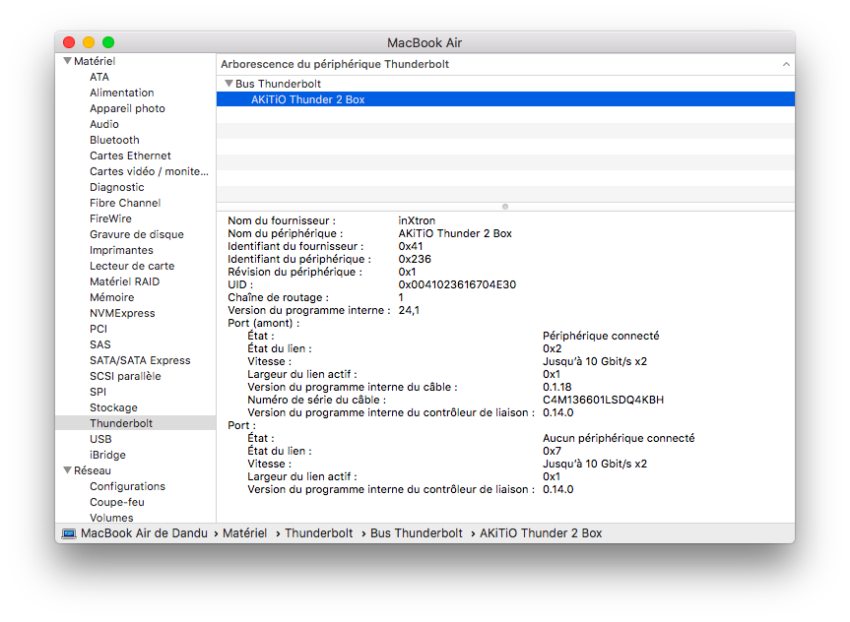Show Mémoire information
Image resolution: width=850 pixels, height=622 pixels.
point(112,297)
